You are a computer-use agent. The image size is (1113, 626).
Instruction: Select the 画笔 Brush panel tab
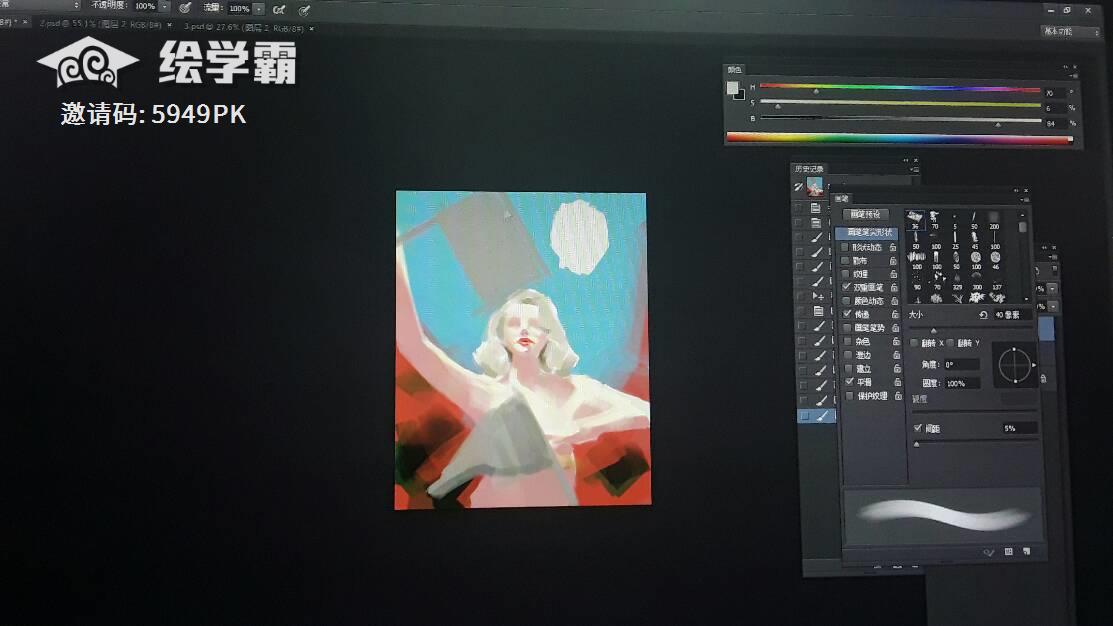[842, 199]
